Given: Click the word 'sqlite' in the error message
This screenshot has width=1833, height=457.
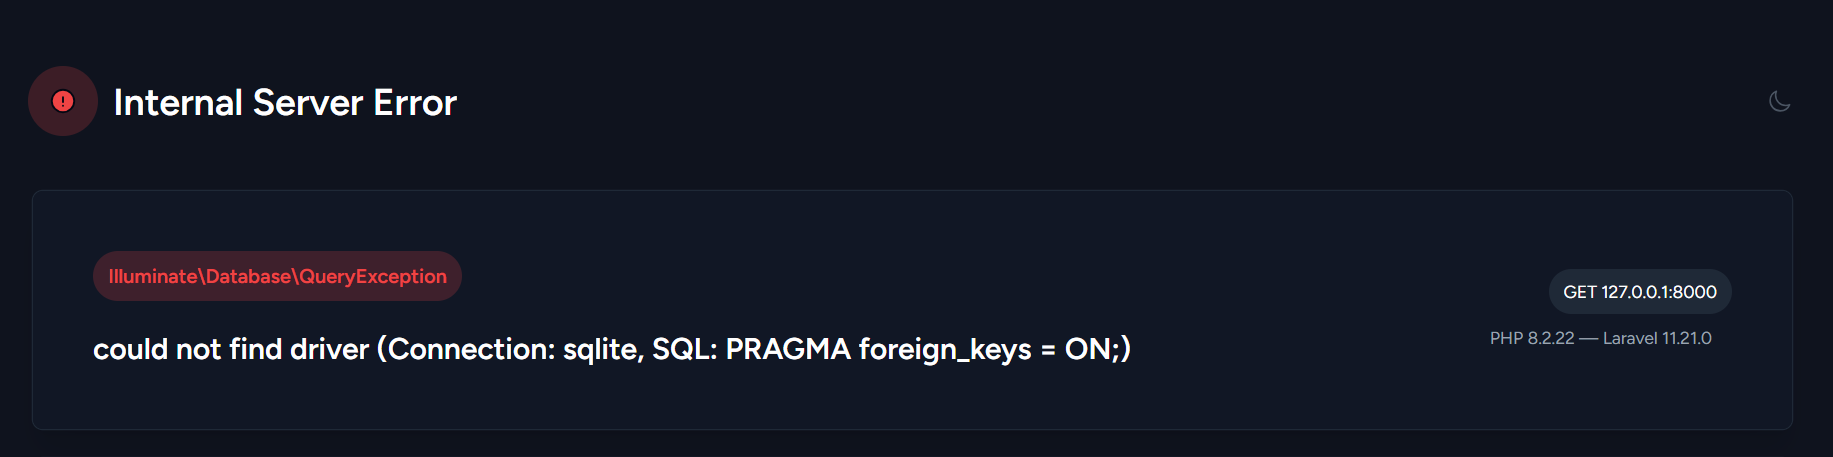Looking at the screenshot, I should (x=600, y=349).
